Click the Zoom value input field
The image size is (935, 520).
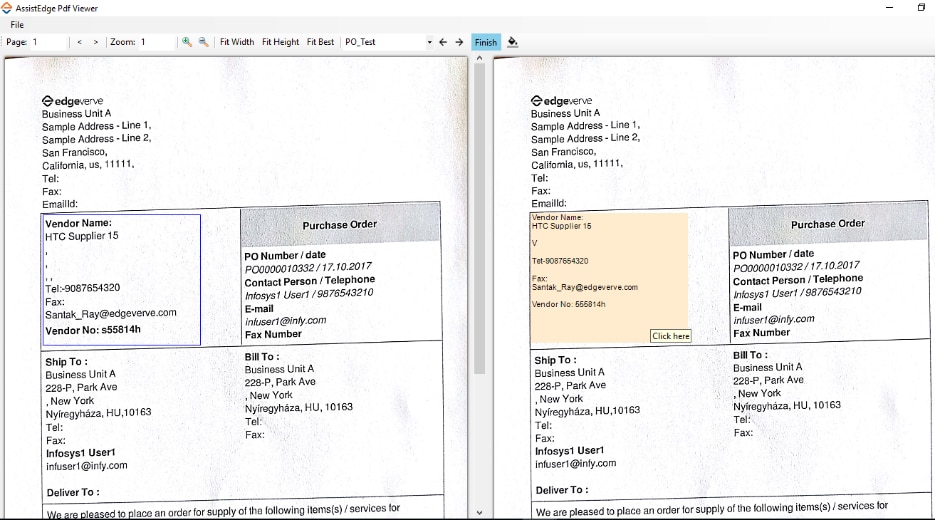point(155,42)
